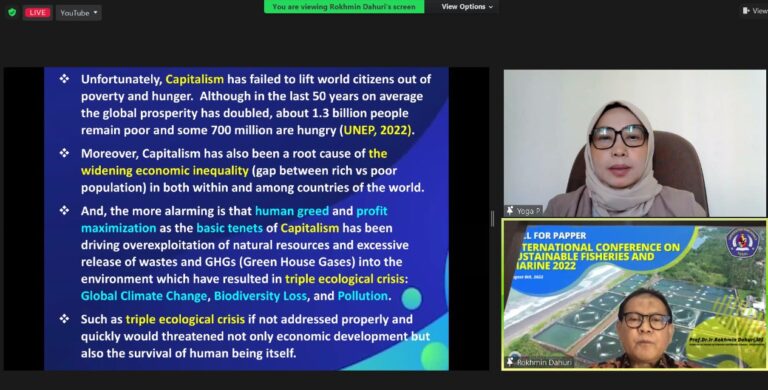Image resolution: width=768 pixels, height=390 pixels.
Task: Click the first diamond bullet on the slide
Action: pyautogui.click(x=64, y=78)
